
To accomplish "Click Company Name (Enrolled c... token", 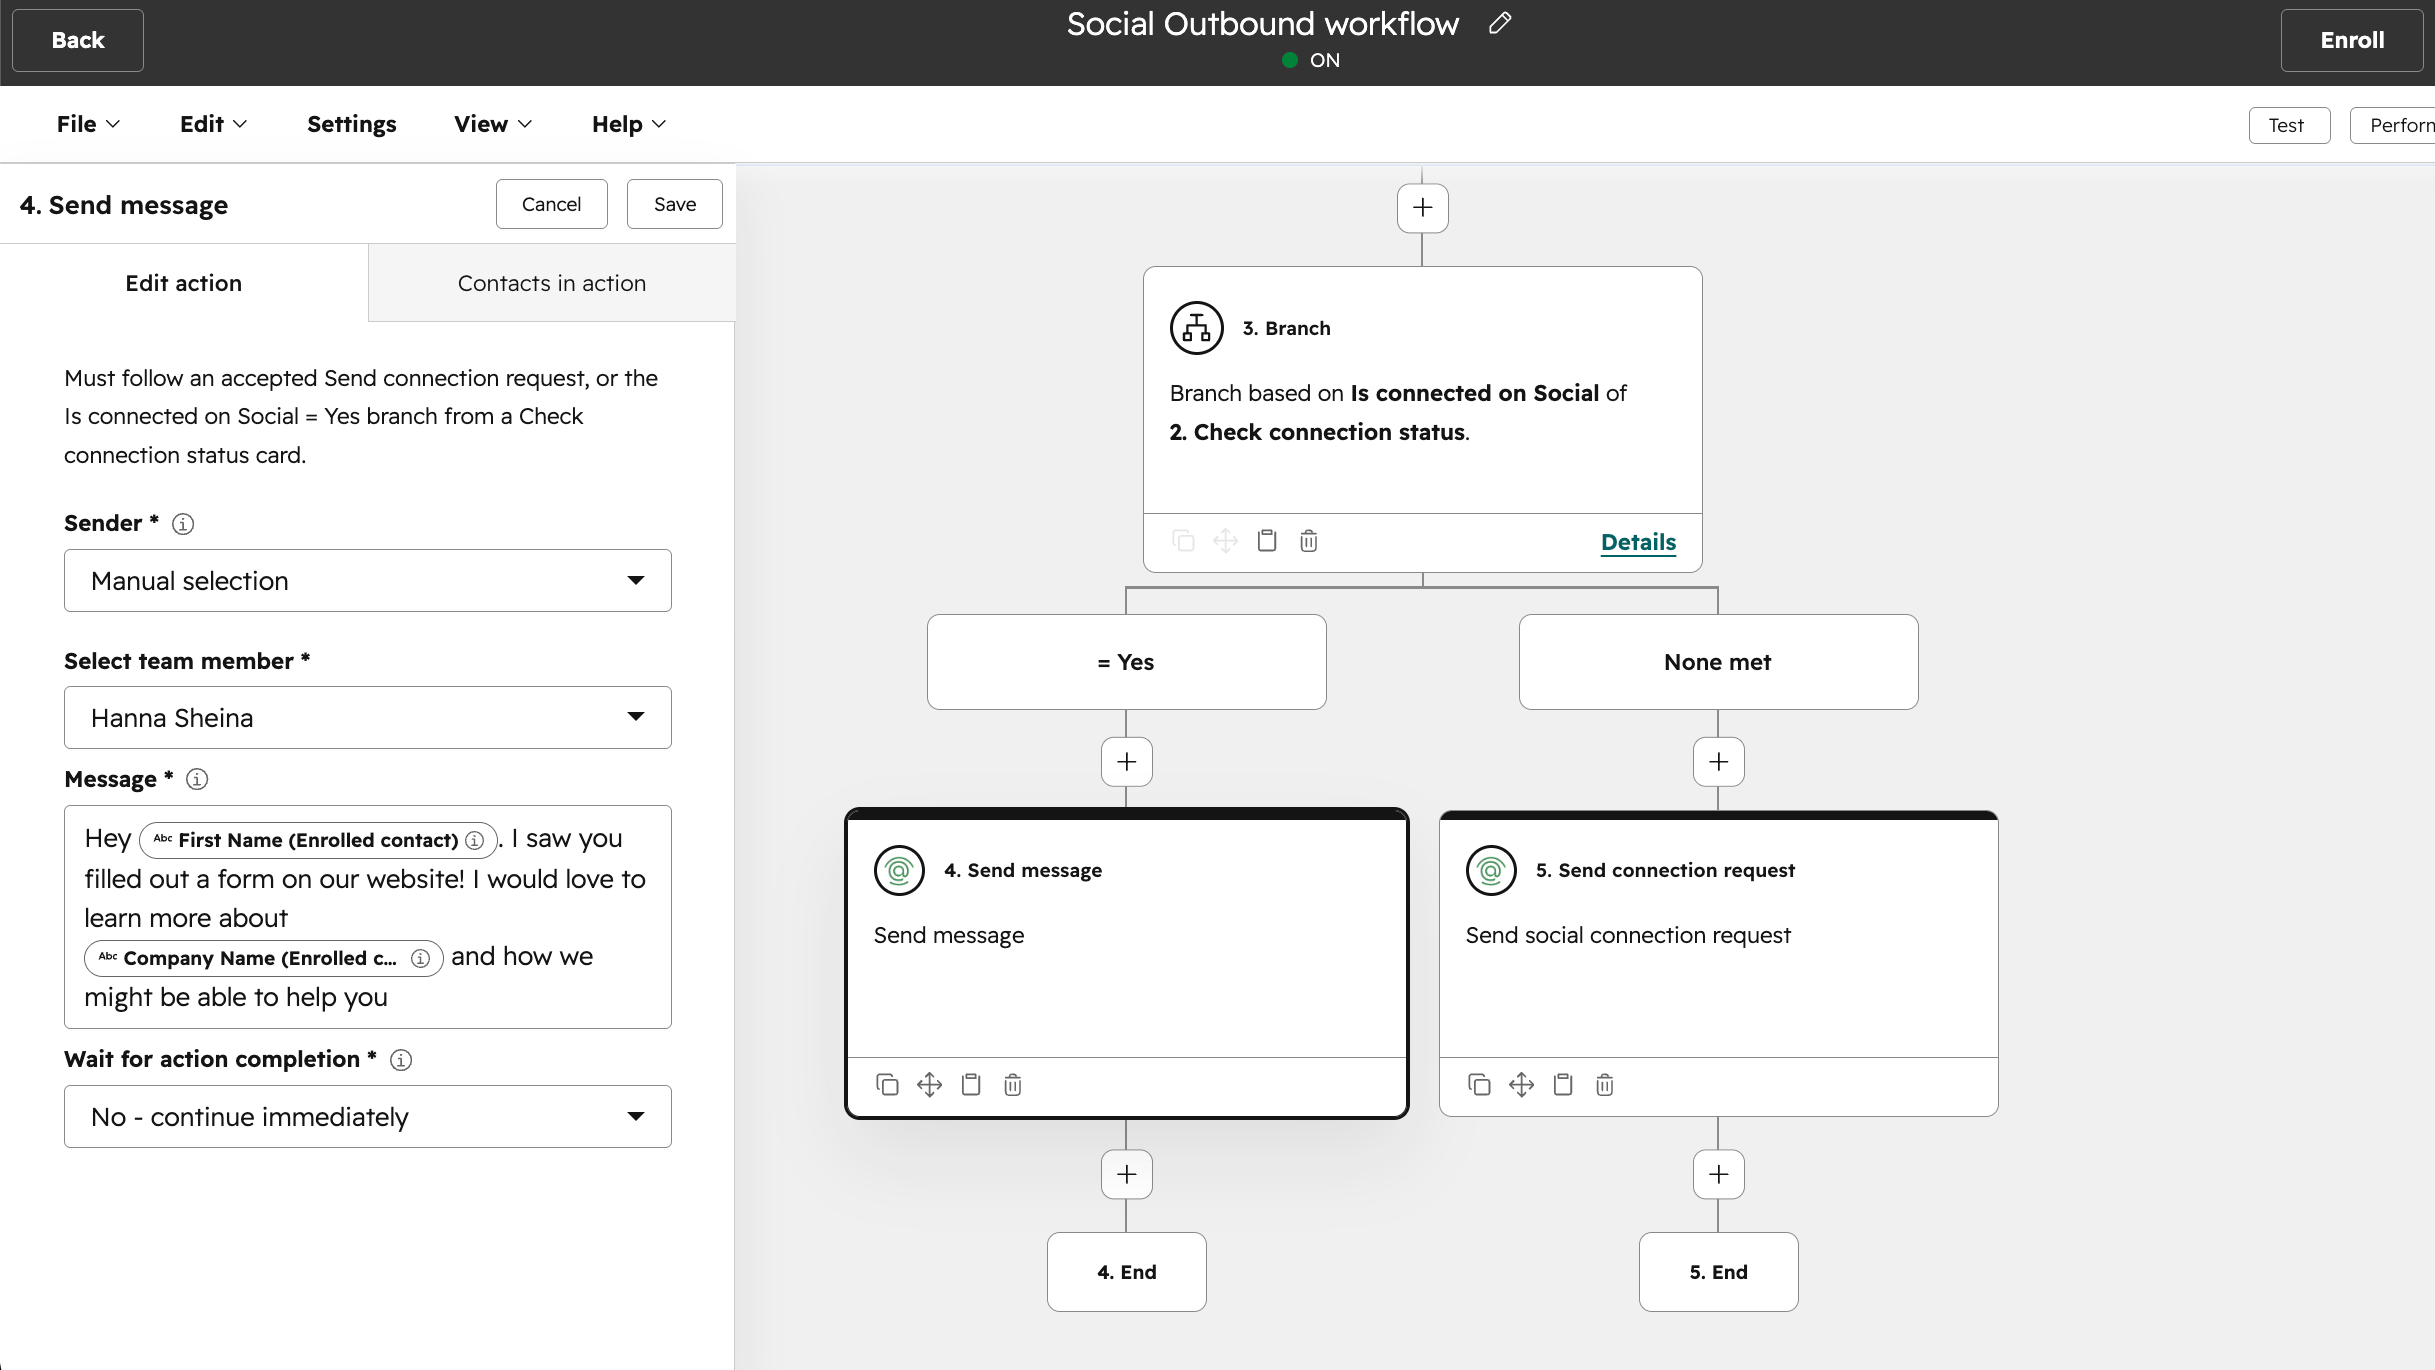I will click(264, 958).
